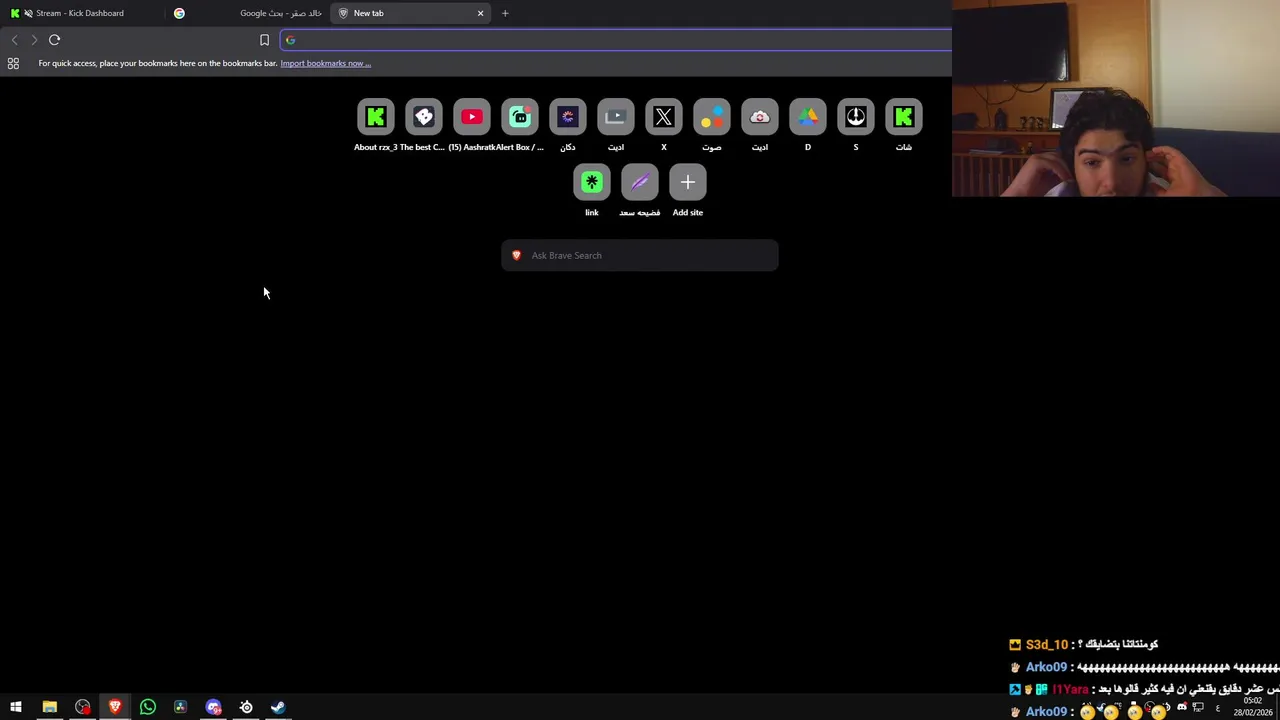Open the bookmarks apps grid icon
This screenshot has height=720, width=1280.
point(13,63)
